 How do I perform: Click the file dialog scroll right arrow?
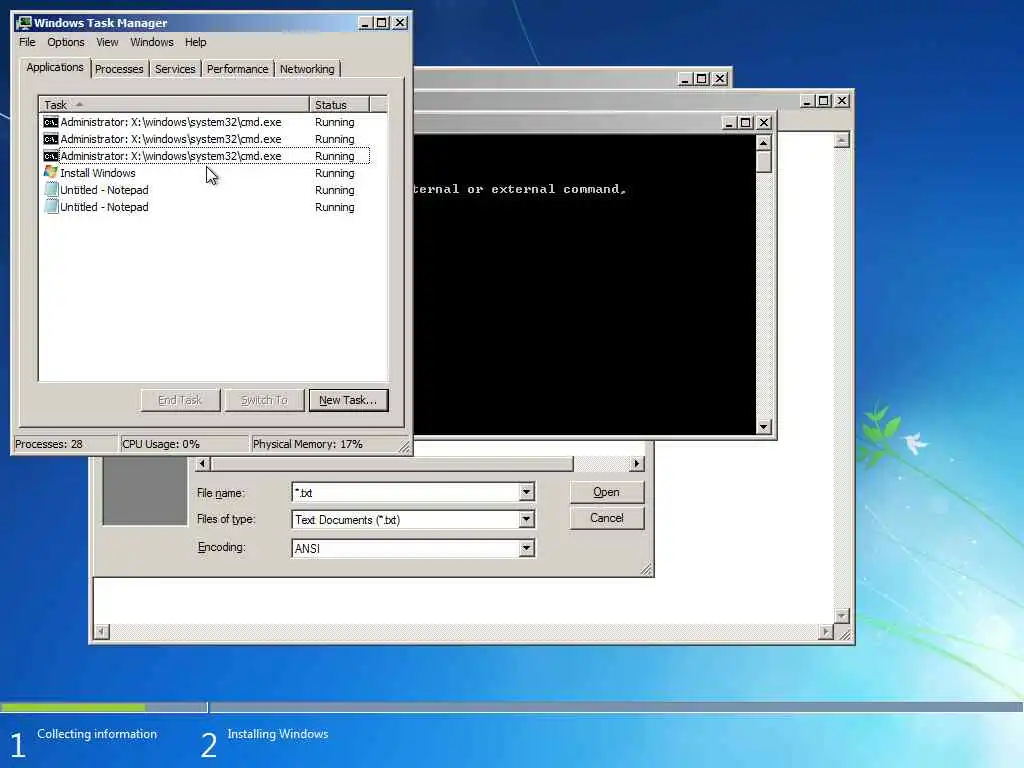coord(637,464)
